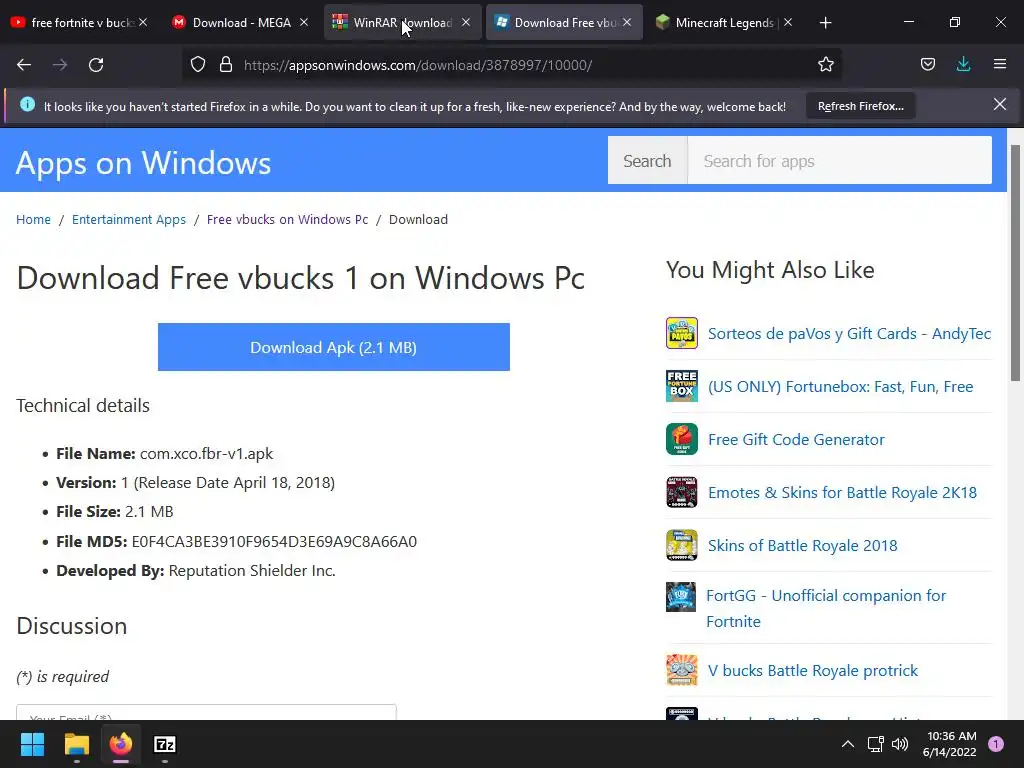Click the page vertical scrollbar thumb
This screenshot has height=768, width=1024.
pyautogui.click(x=1015, y=263)
